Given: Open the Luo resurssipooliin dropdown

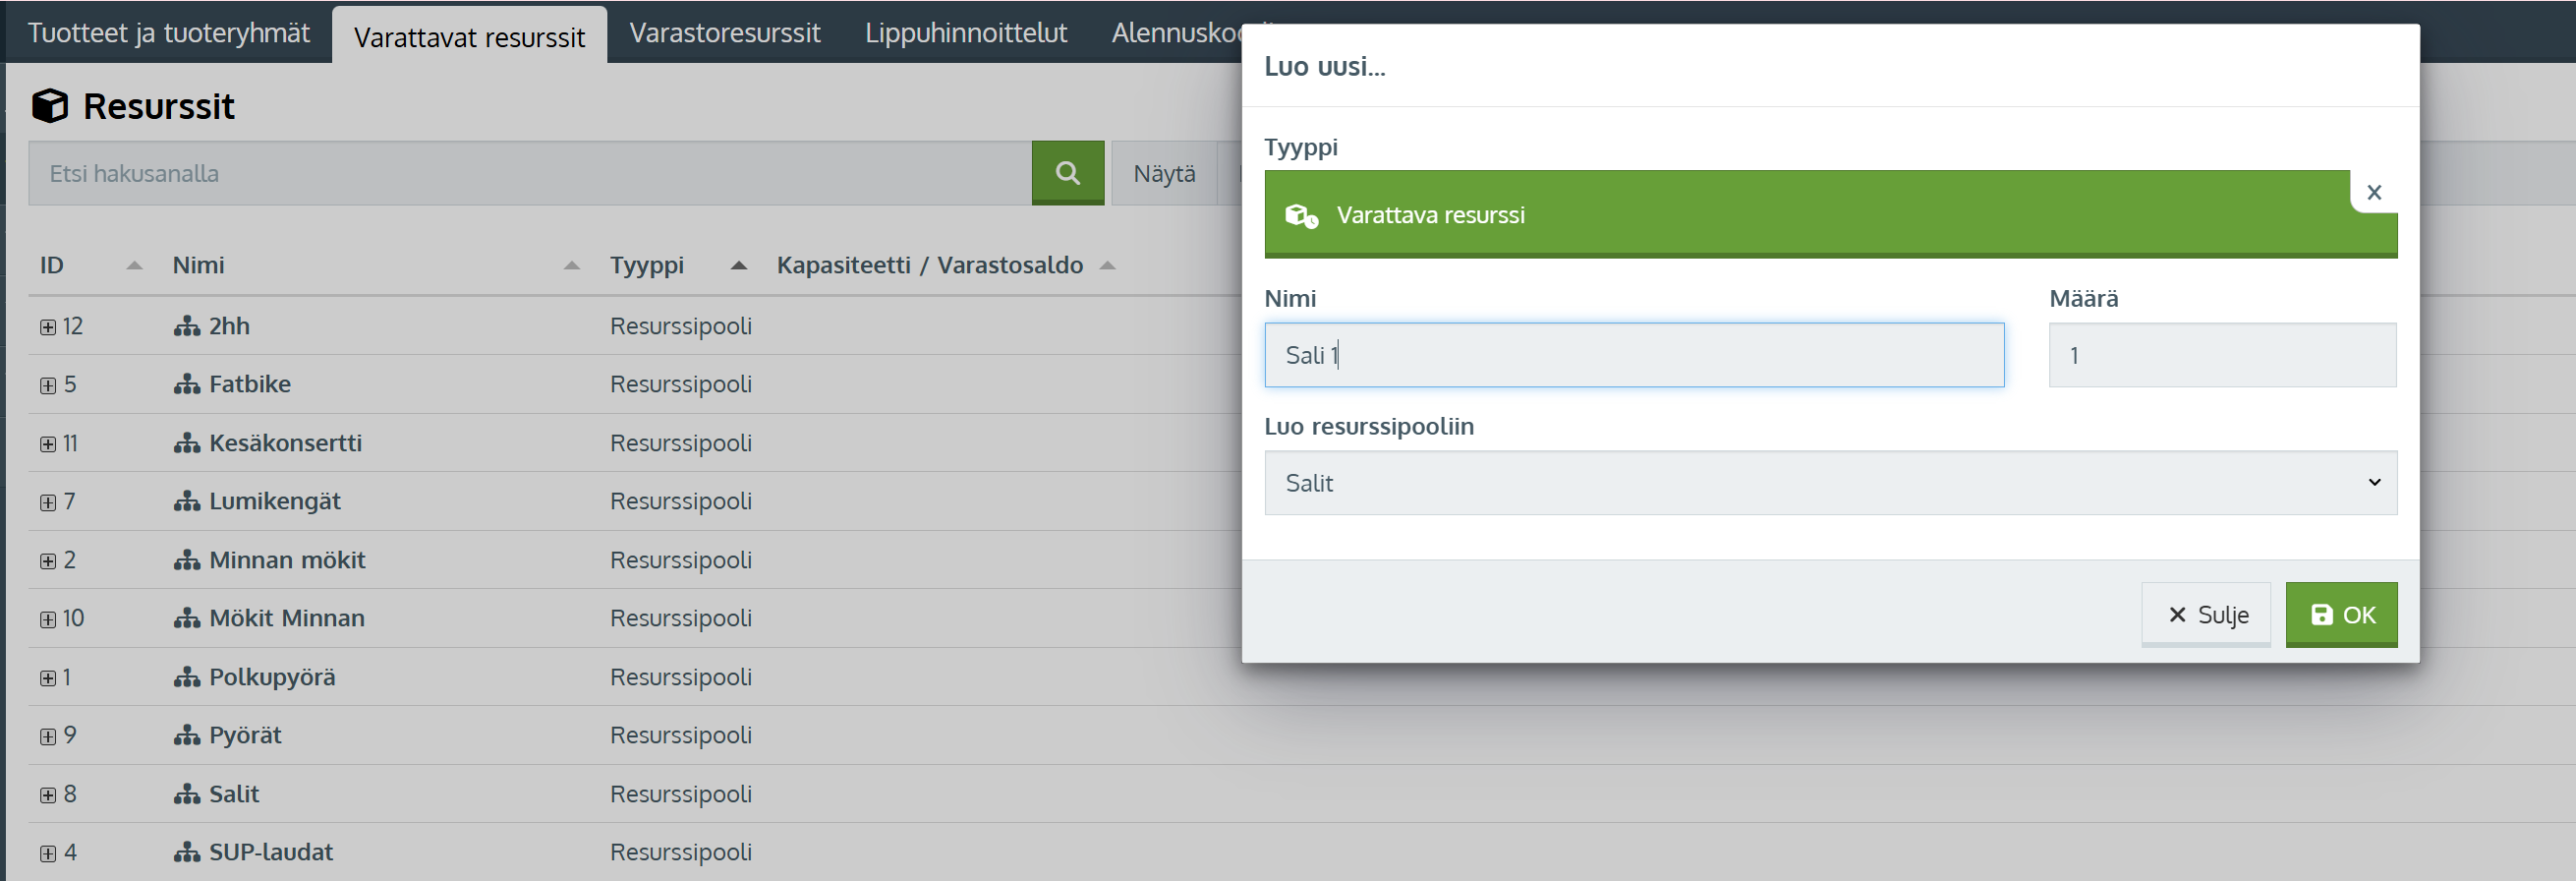Looking at the screenshot, I should 1830,483.
